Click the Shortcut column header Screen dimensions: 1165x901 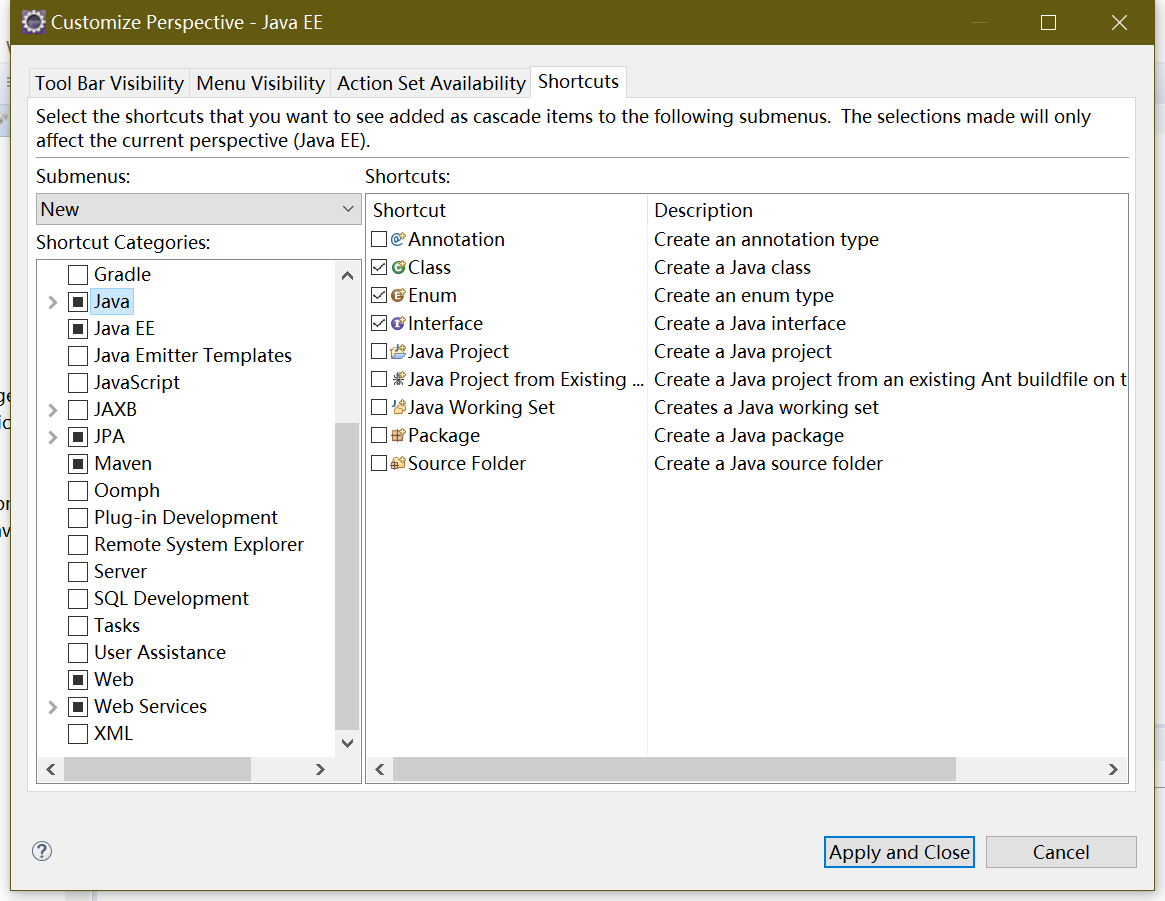pyautogui.click(x=507, y=210)
